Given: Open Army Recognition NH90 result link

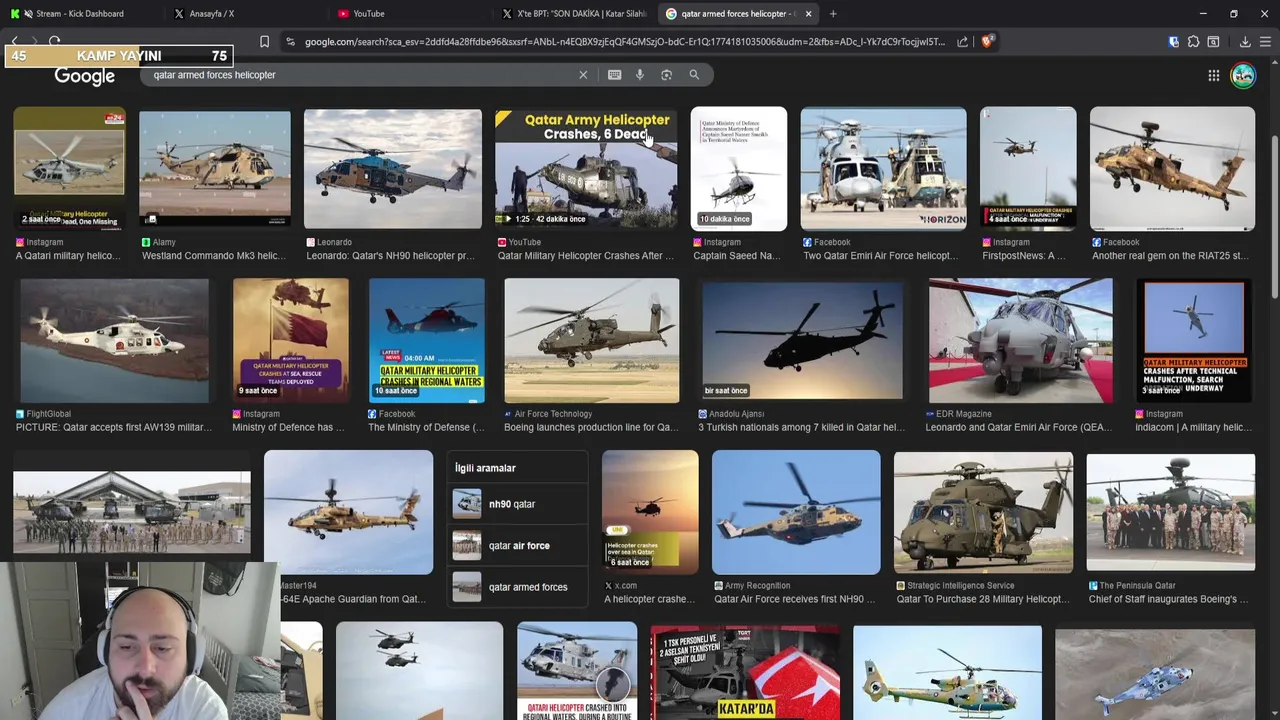Looking at the screenshot, I should click(794, 600).
